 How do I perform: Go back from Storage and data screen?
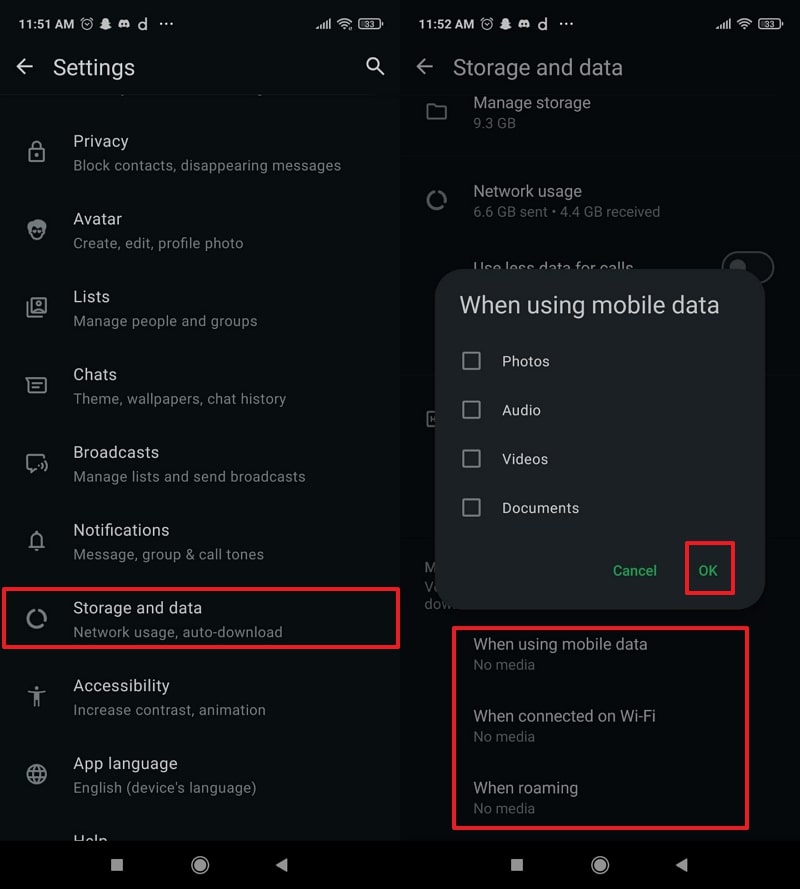425,66
